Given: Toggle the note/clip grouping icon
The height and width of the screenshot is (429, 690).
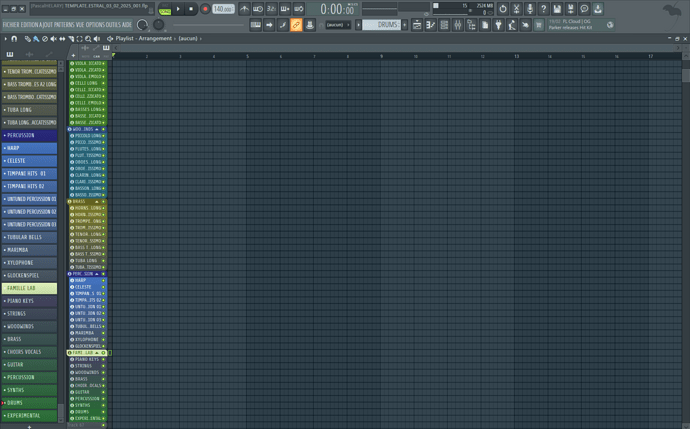Looking at the screenshot, I should tap(283, 25).
